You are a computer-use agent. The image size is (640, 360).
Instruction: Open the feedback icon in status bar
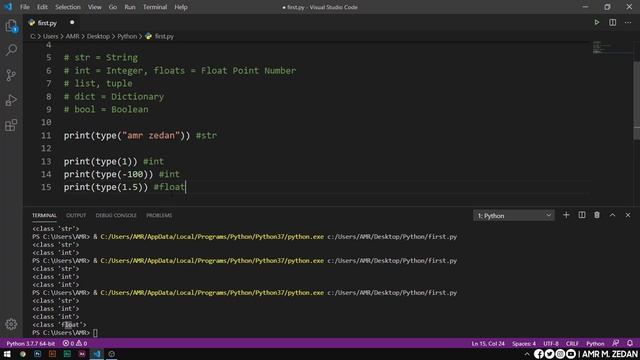[616, 343]
